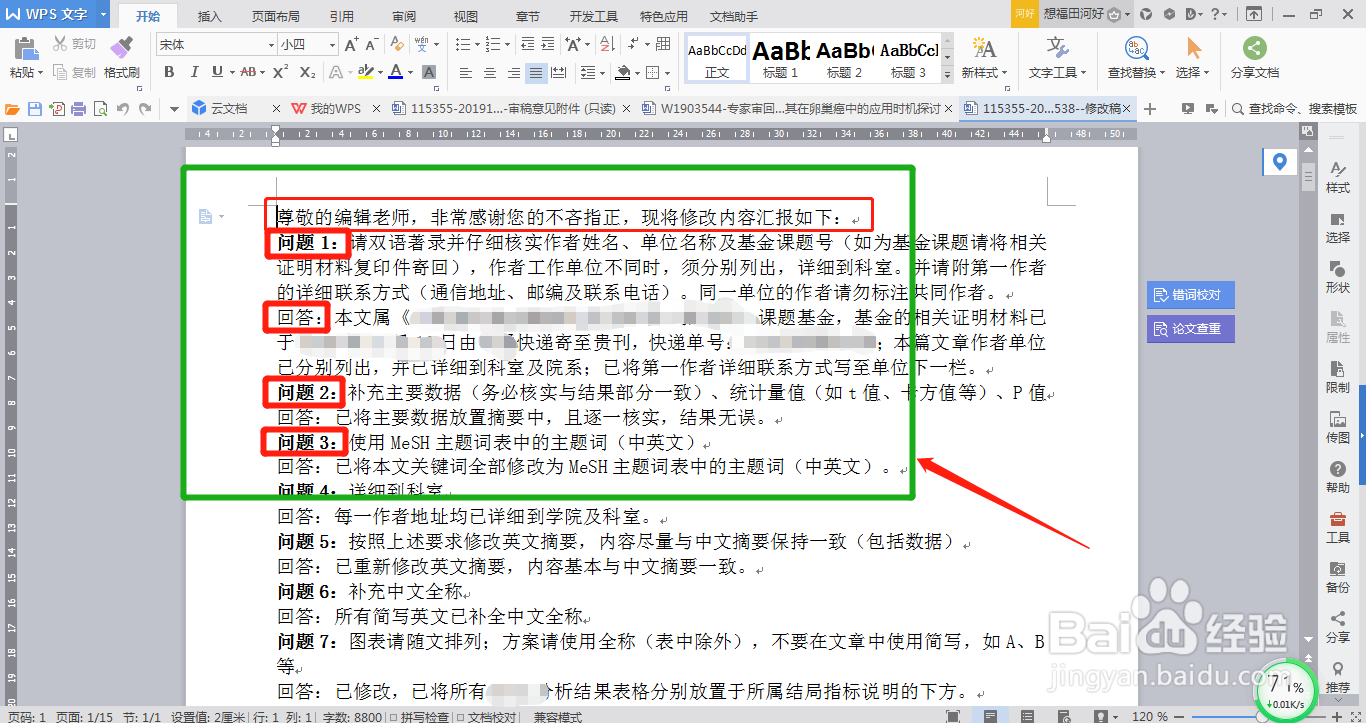Align paragraph text left

pyautogui.click(x=466, y=73)
